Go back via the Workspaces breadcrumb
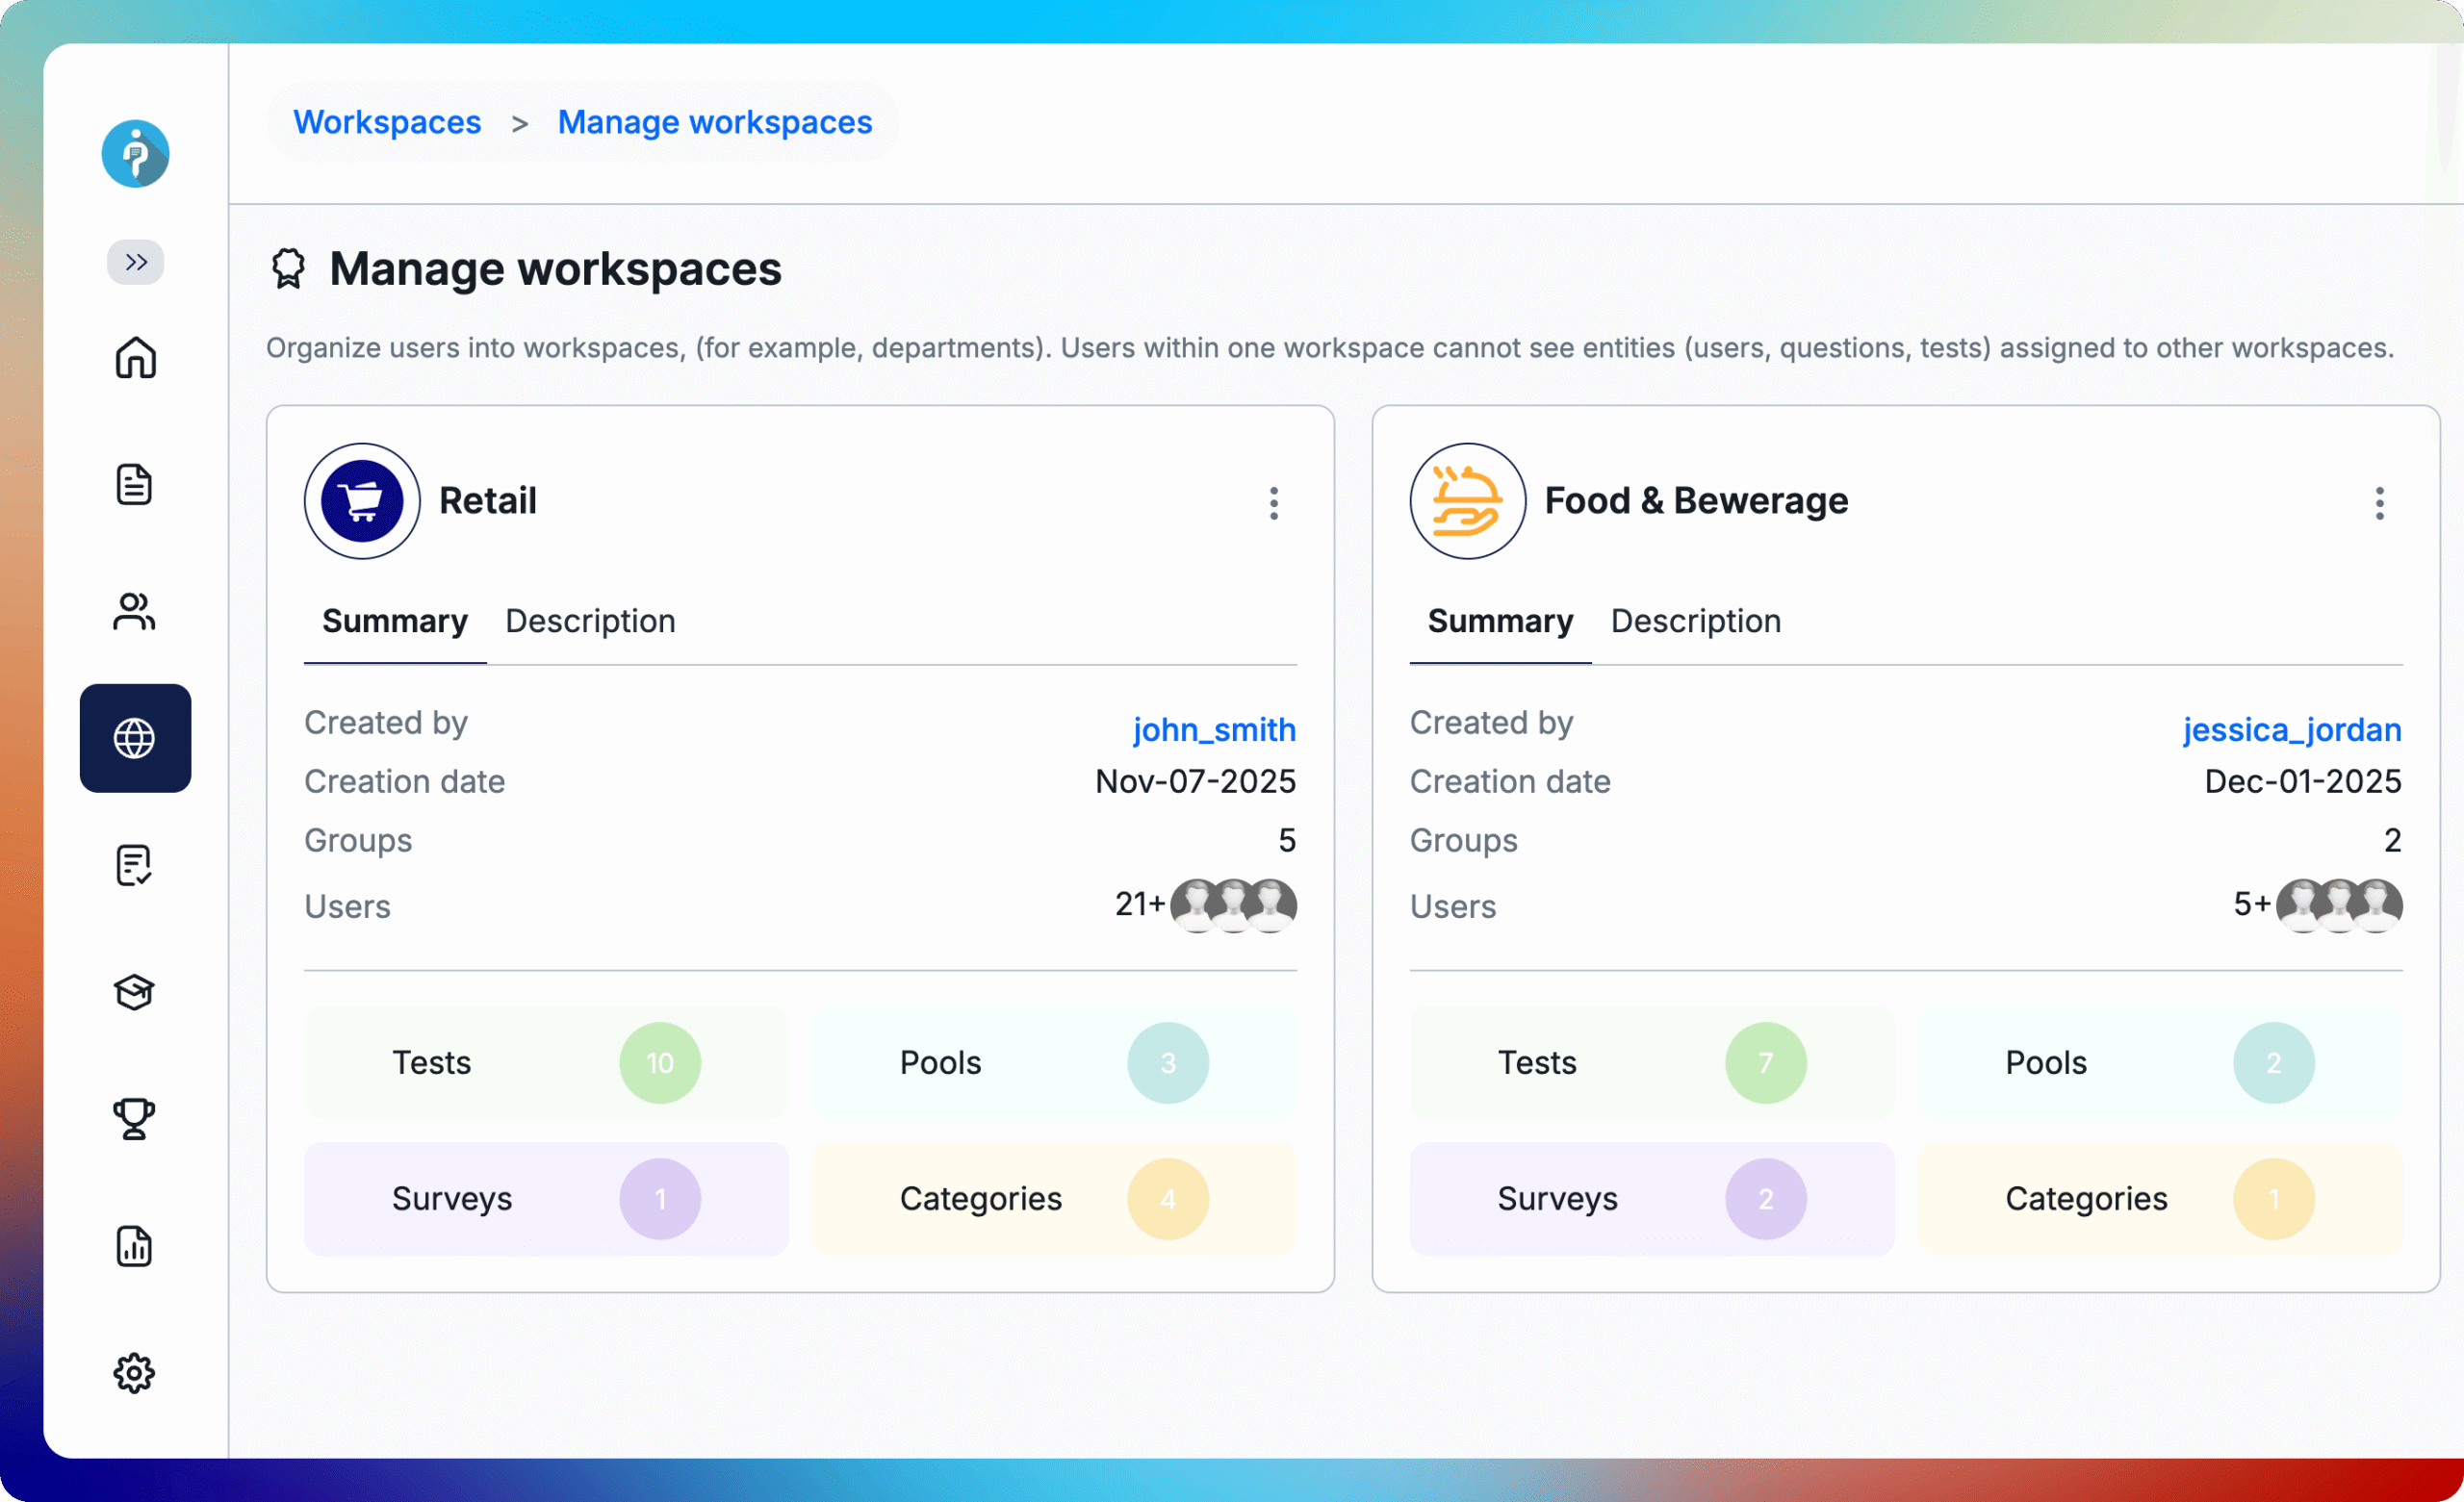 (387, 121)
